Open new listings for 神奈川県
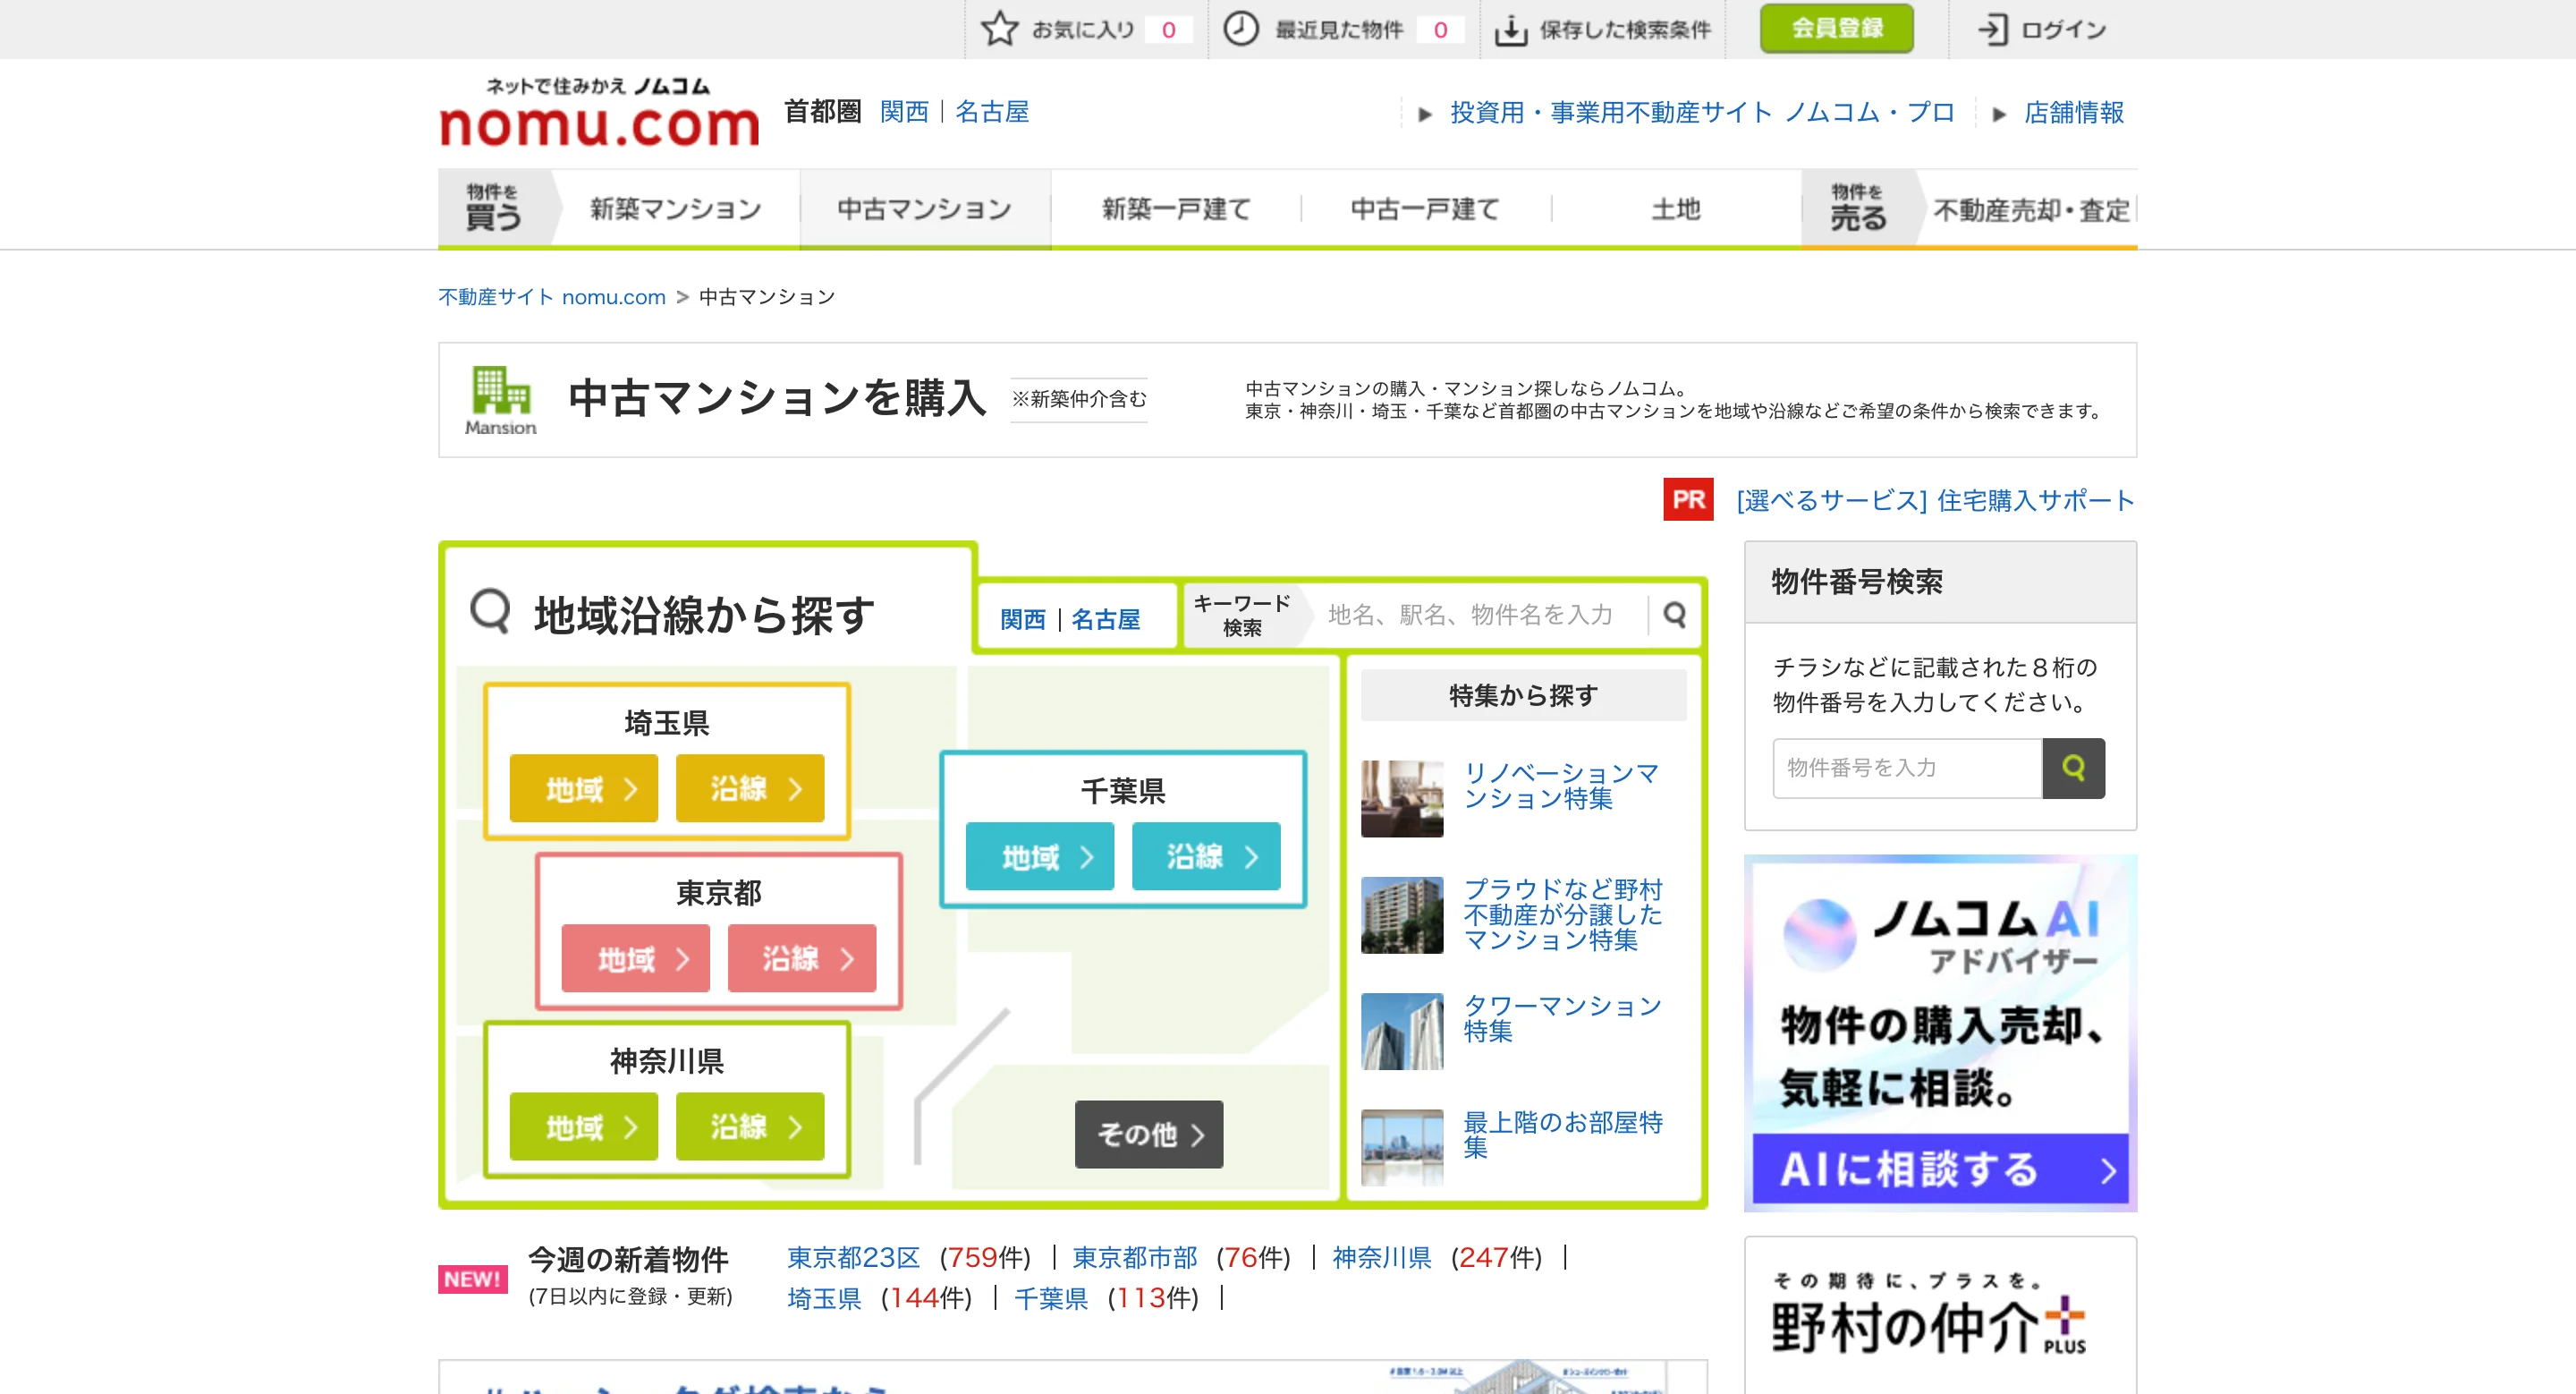Viewport: 2576px width, 1394px height. 1382,1258
